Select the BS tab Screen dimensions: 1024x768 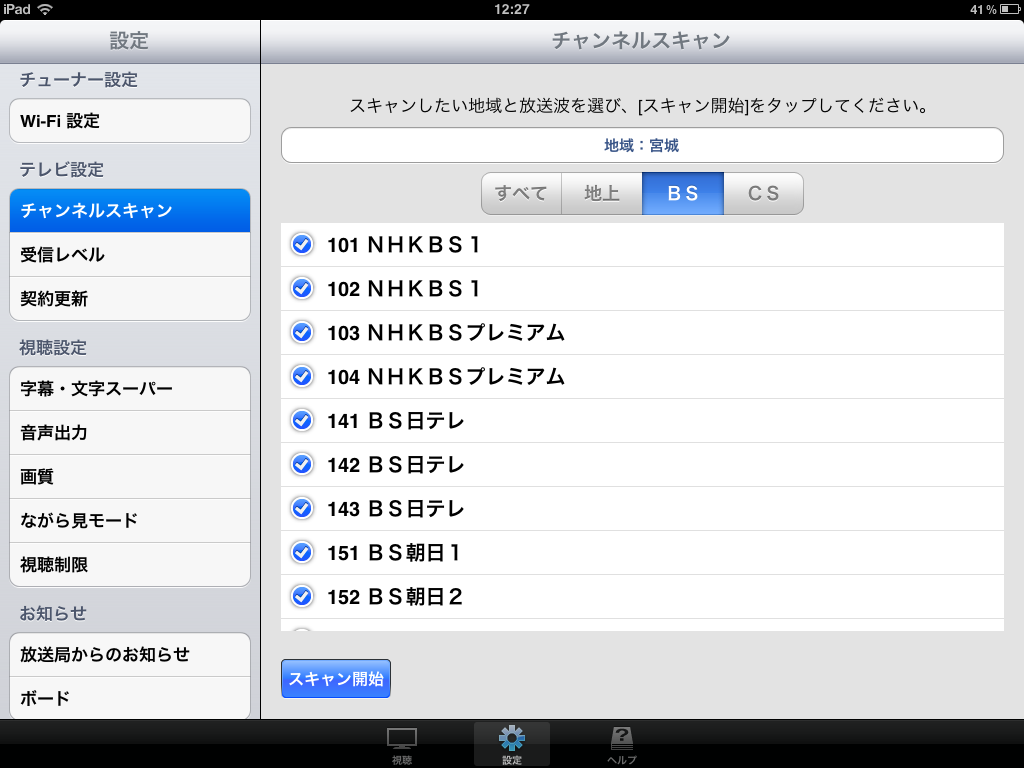pos(682,193)
